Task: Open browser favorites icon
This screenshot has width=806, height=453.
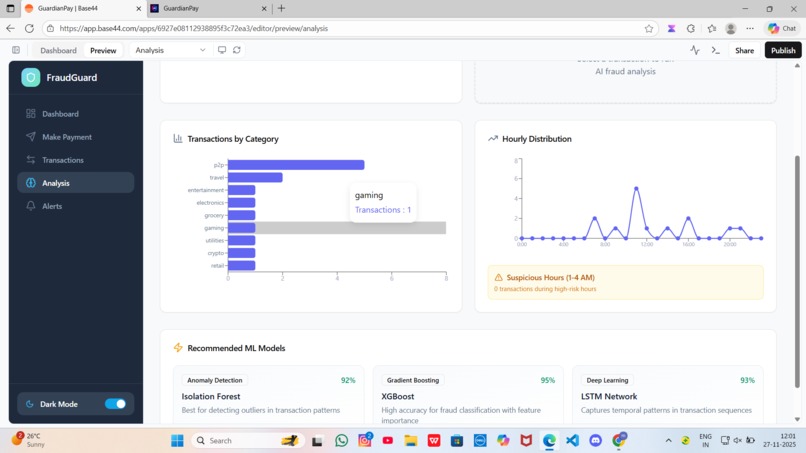Action: [x=711, y=28]
